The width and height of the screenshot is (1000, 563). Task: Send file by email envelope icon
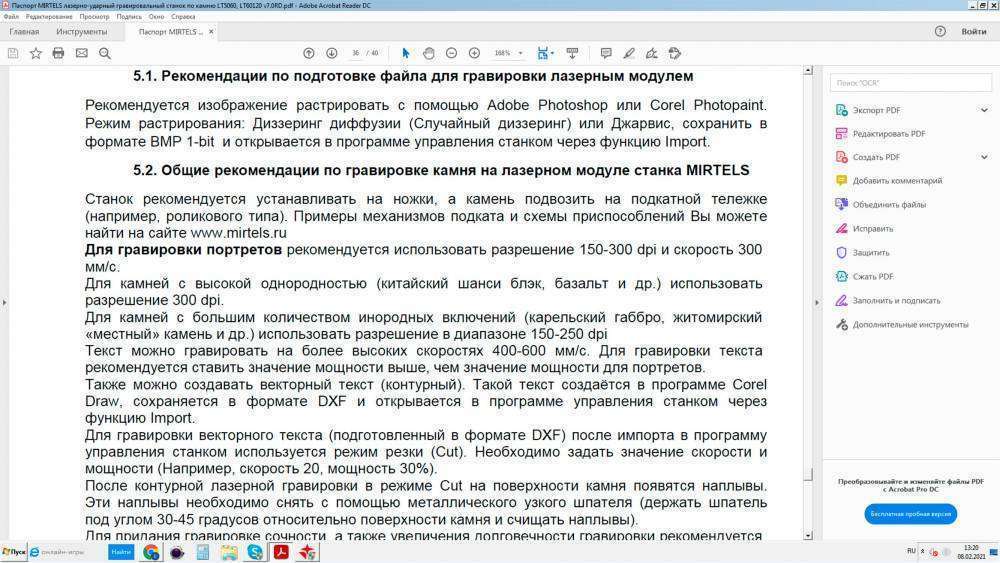82,54
